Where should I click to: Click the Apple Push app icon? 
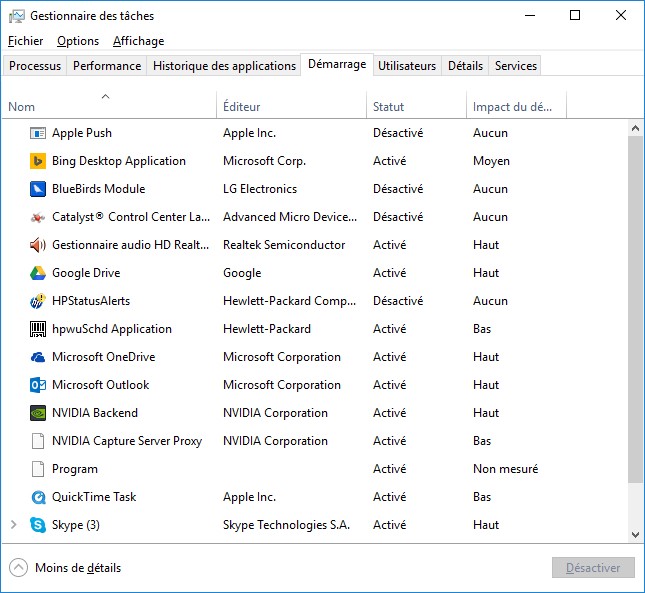pyautogui.click(x=38, y=133)
